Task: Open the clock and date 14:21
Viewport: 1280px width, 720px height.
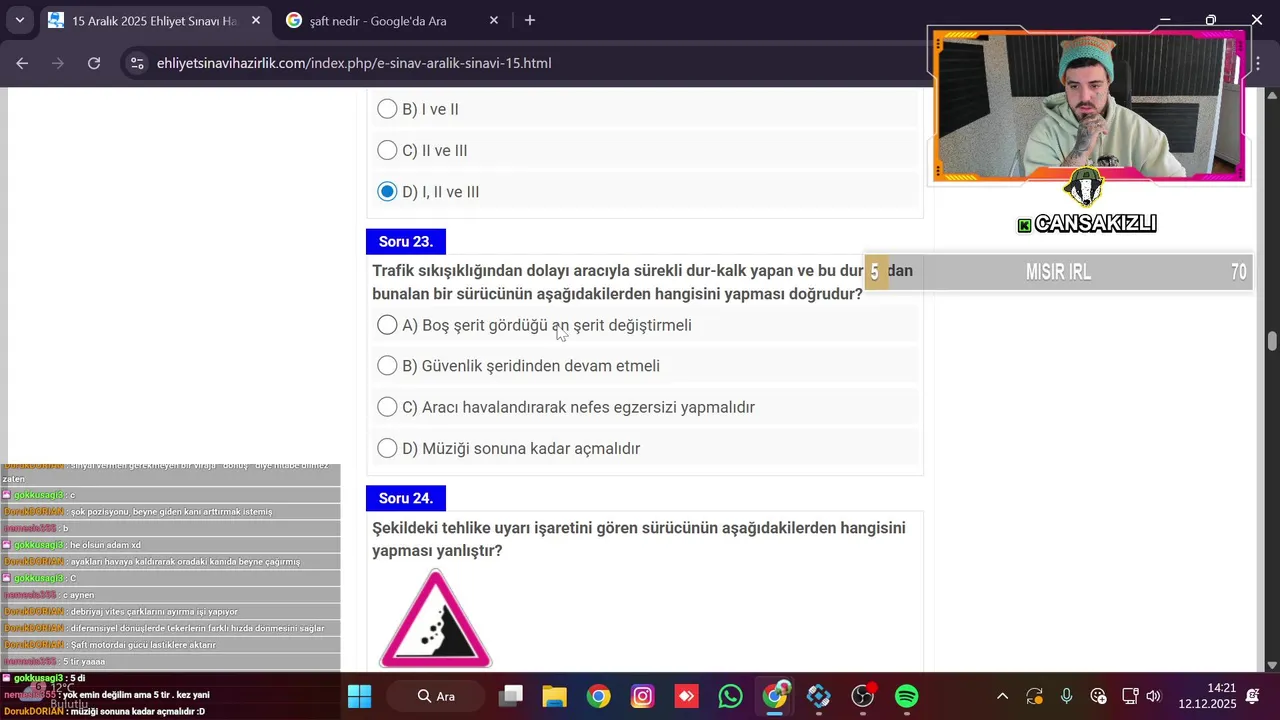Action: (x=1207, y=696)
